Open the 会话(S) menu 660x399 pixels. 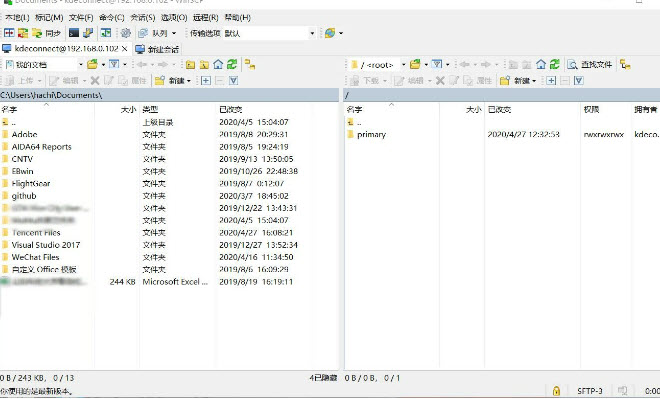click(x=143, y=18)
